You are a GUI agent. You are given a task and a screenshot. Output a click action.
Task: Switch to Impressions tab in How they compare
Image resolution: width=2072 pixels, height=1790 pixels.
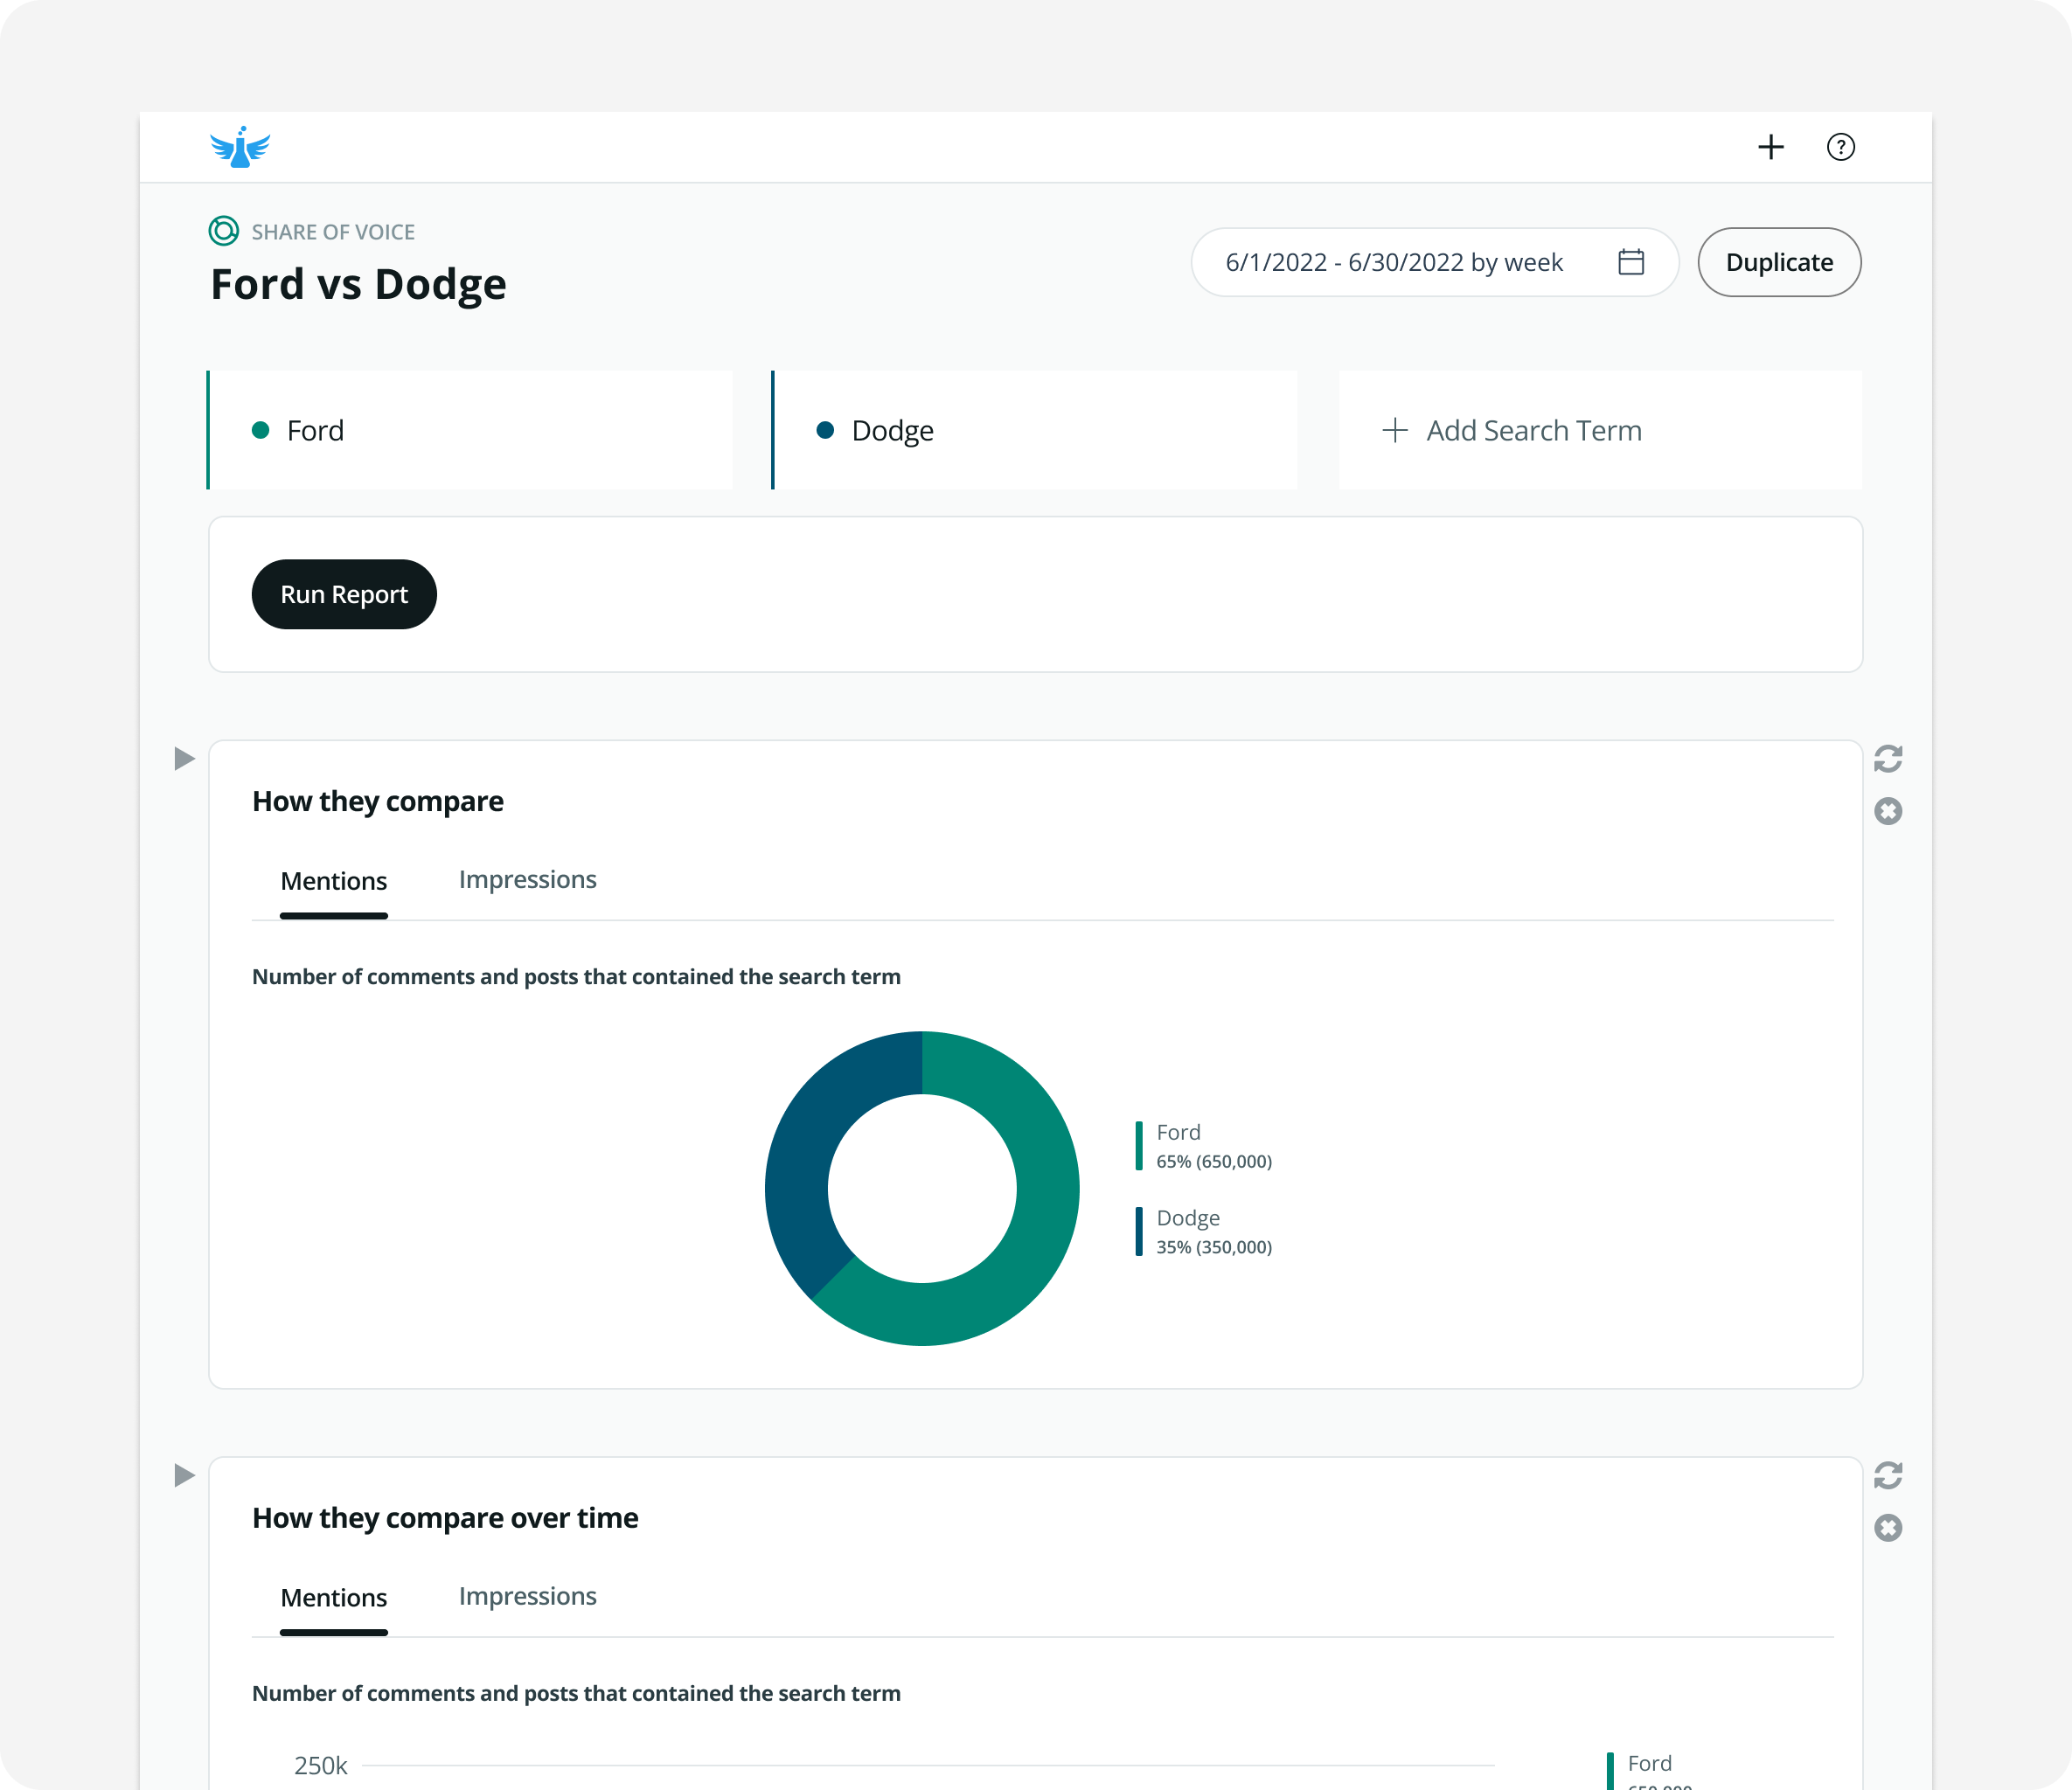tap(527, 879)
